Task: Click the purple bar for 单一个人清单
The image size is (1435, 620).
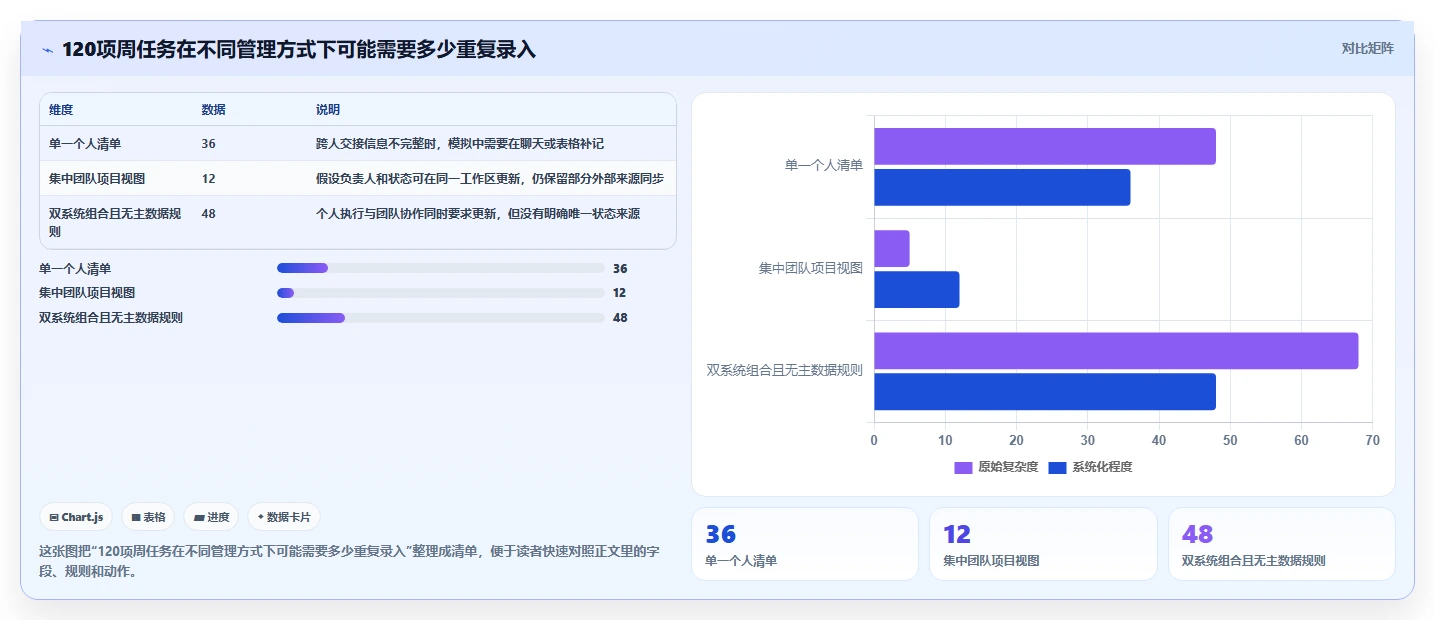Action: pos(1045,146)
